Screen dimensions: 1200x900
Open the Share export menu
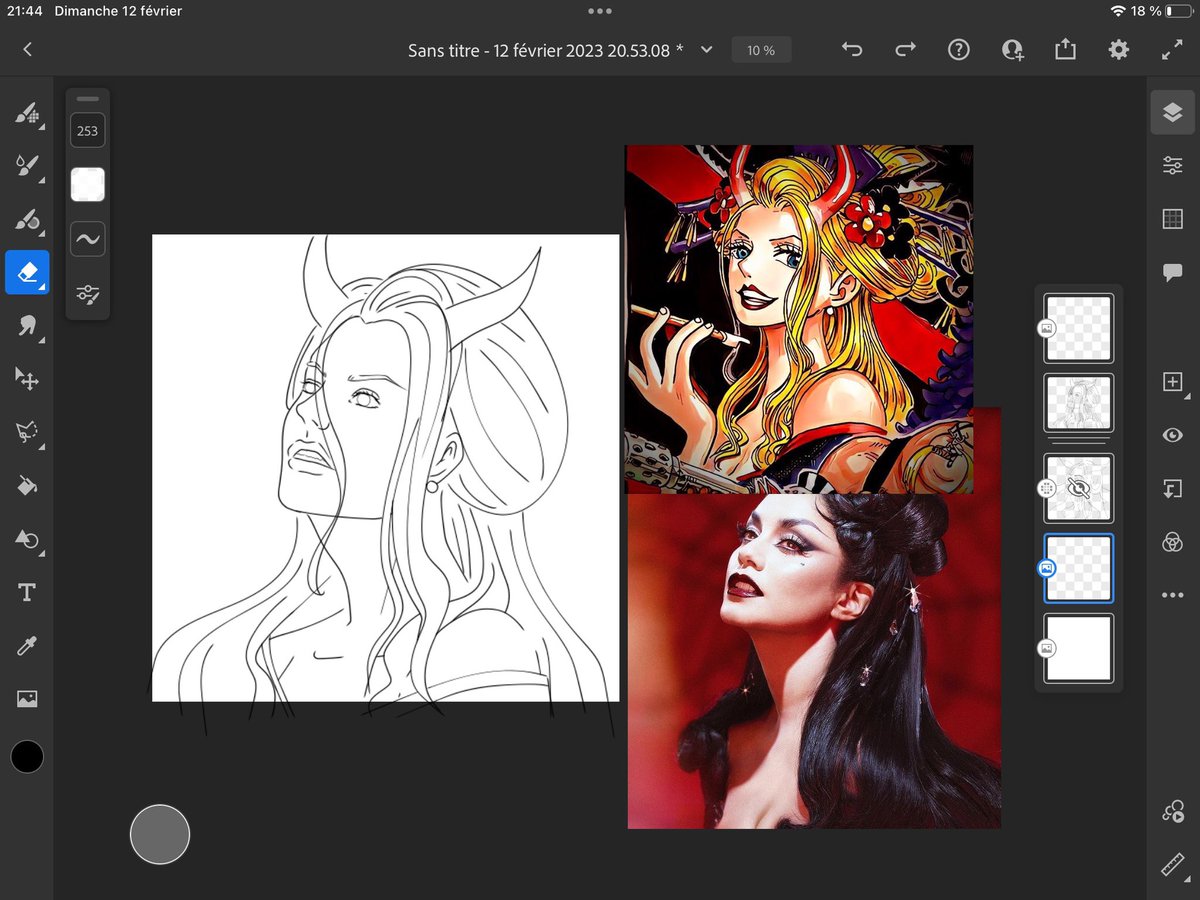[x=1065, y=49]
